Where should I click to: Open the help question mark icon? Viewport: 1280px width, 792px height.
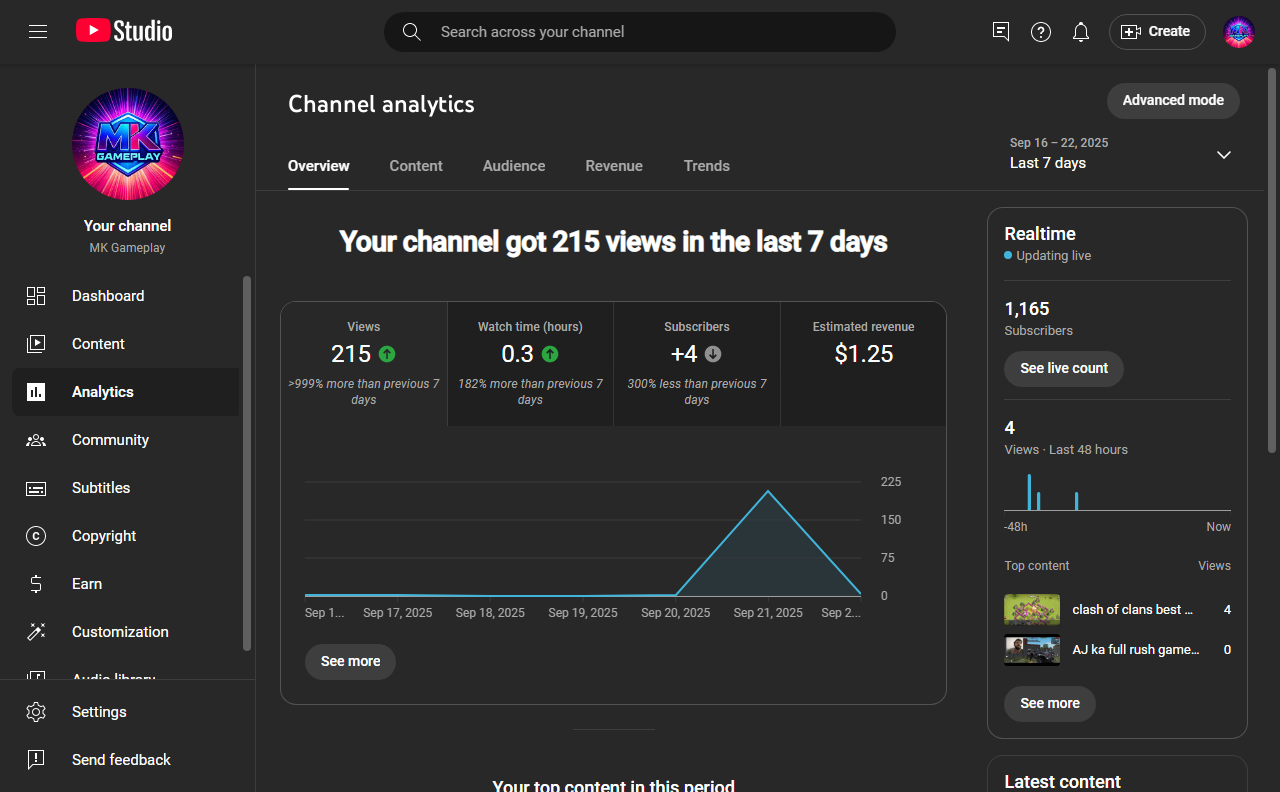pos(1041,32)
